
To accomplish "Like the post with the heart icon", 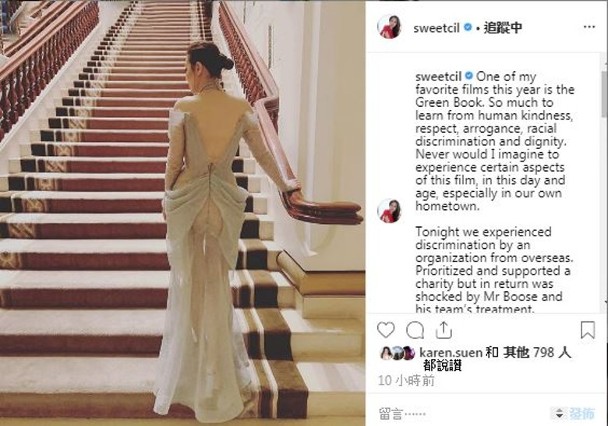I will coord(386,330).
